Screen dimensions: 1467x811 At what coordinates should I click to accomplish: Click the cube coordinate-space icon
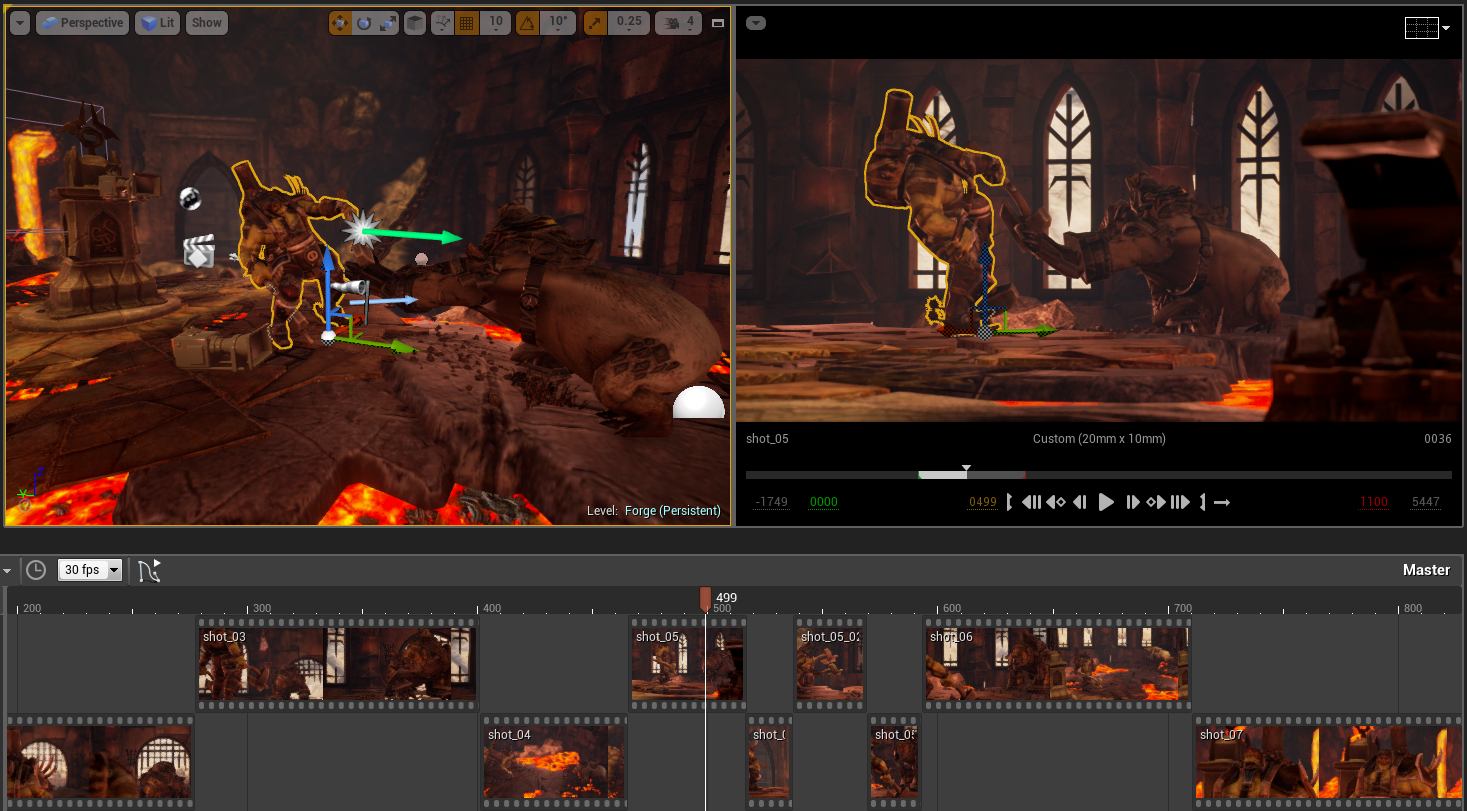click(x=414, y=23)
